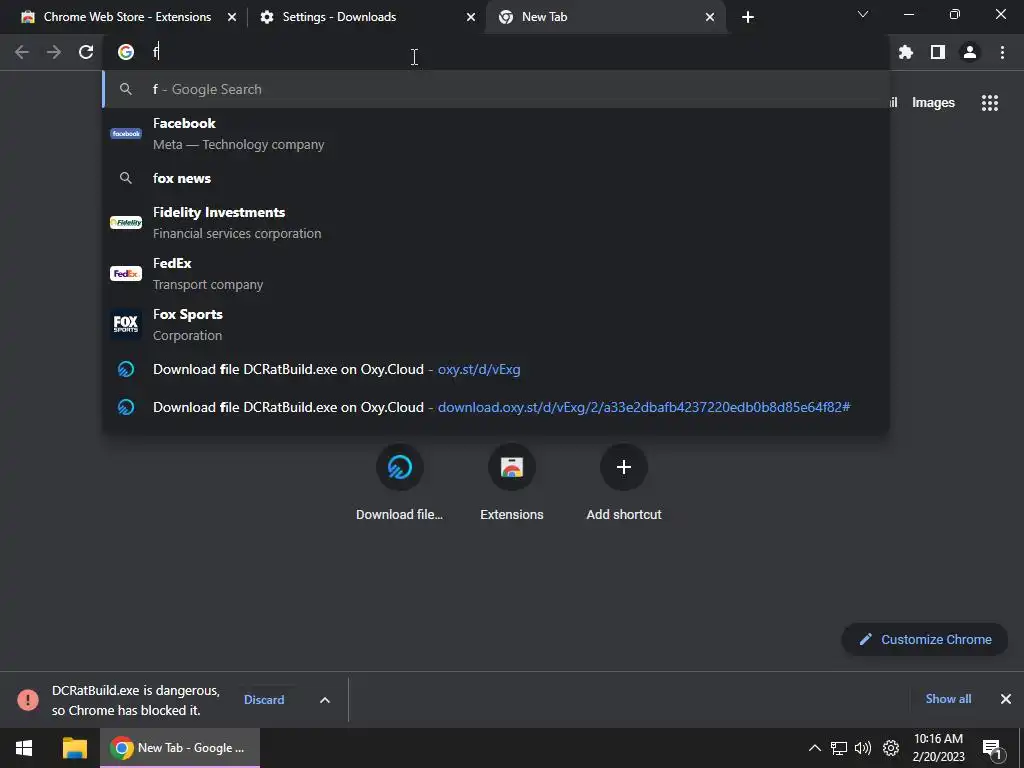Image resolution: width=1024 pixels, height=768 pixels.
Task: Click the Chrome taskbar button
Action: (x=180, y=748)
